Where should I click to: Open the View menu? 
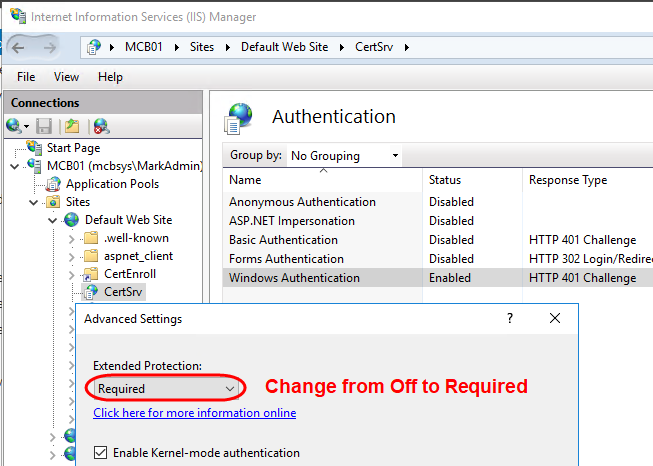pos(66,77)
